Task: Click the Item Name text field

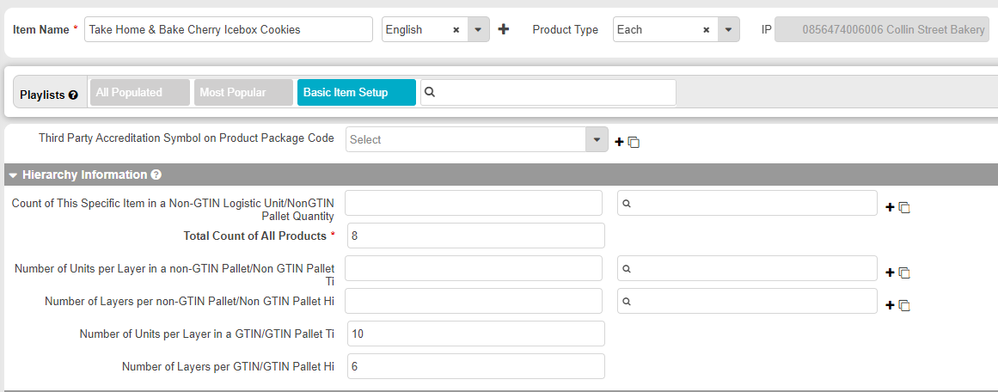Action: tap(228, 29)
